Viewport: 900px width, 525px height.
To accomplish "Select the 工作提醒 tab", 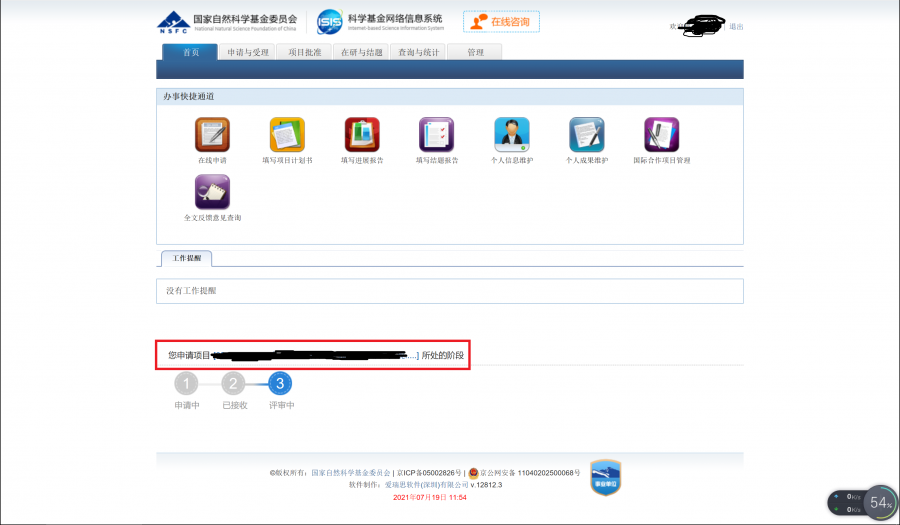I will (187, 258).
